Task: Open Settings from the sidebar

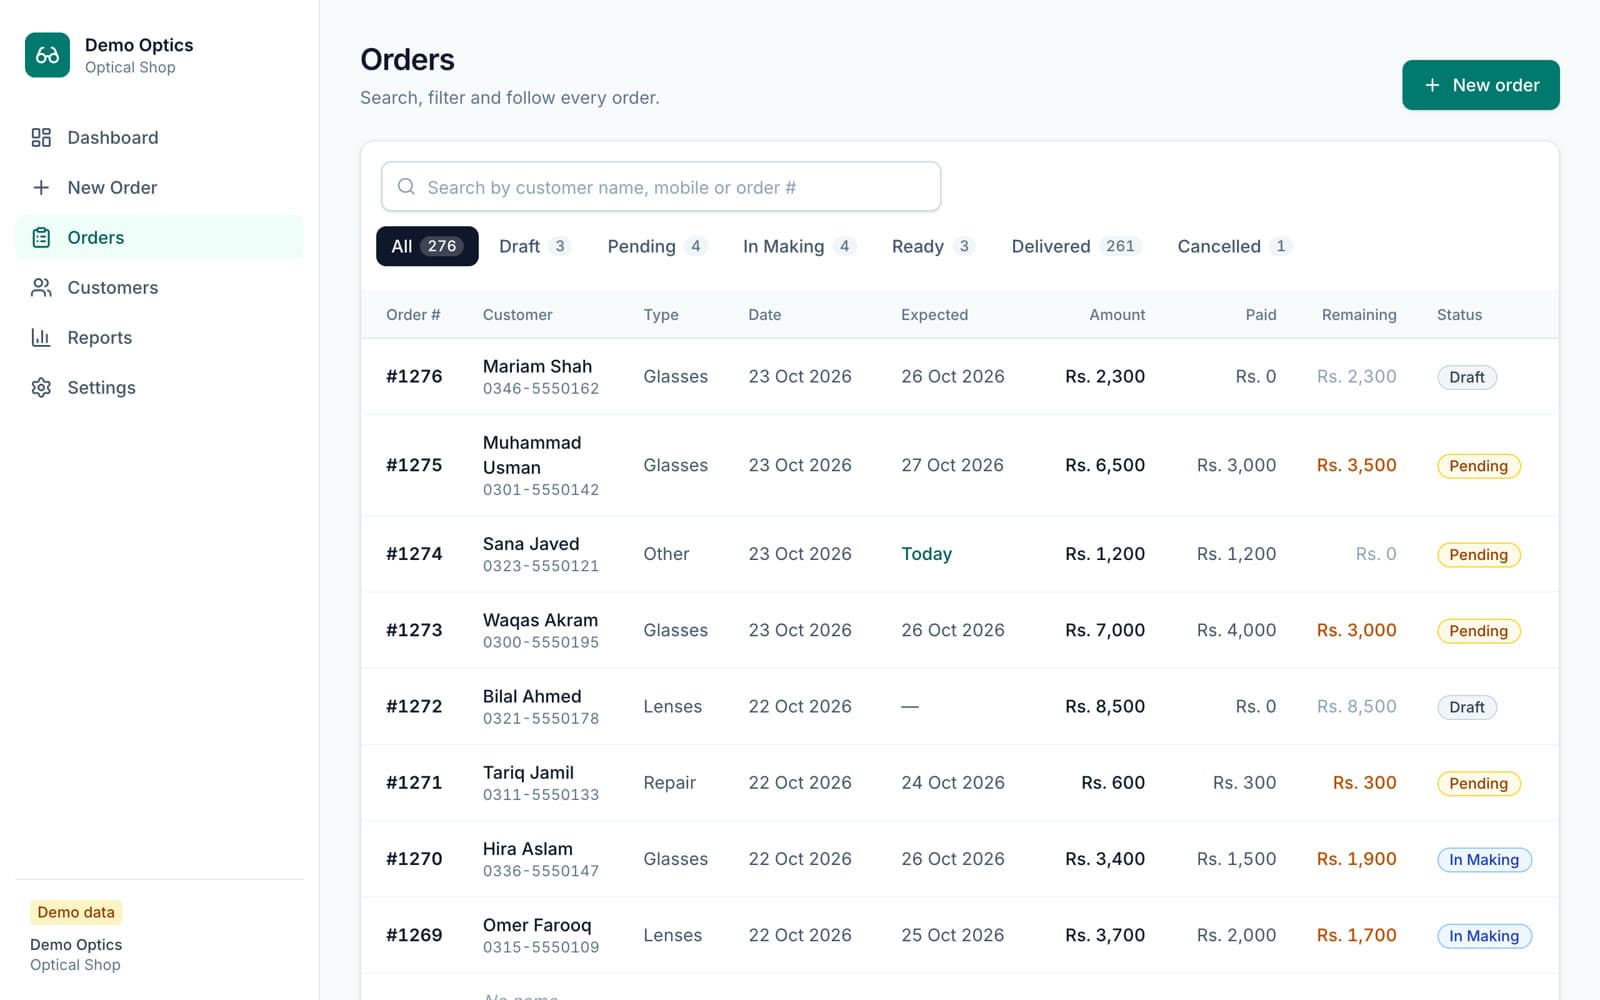Action: (x=159, y=387)
